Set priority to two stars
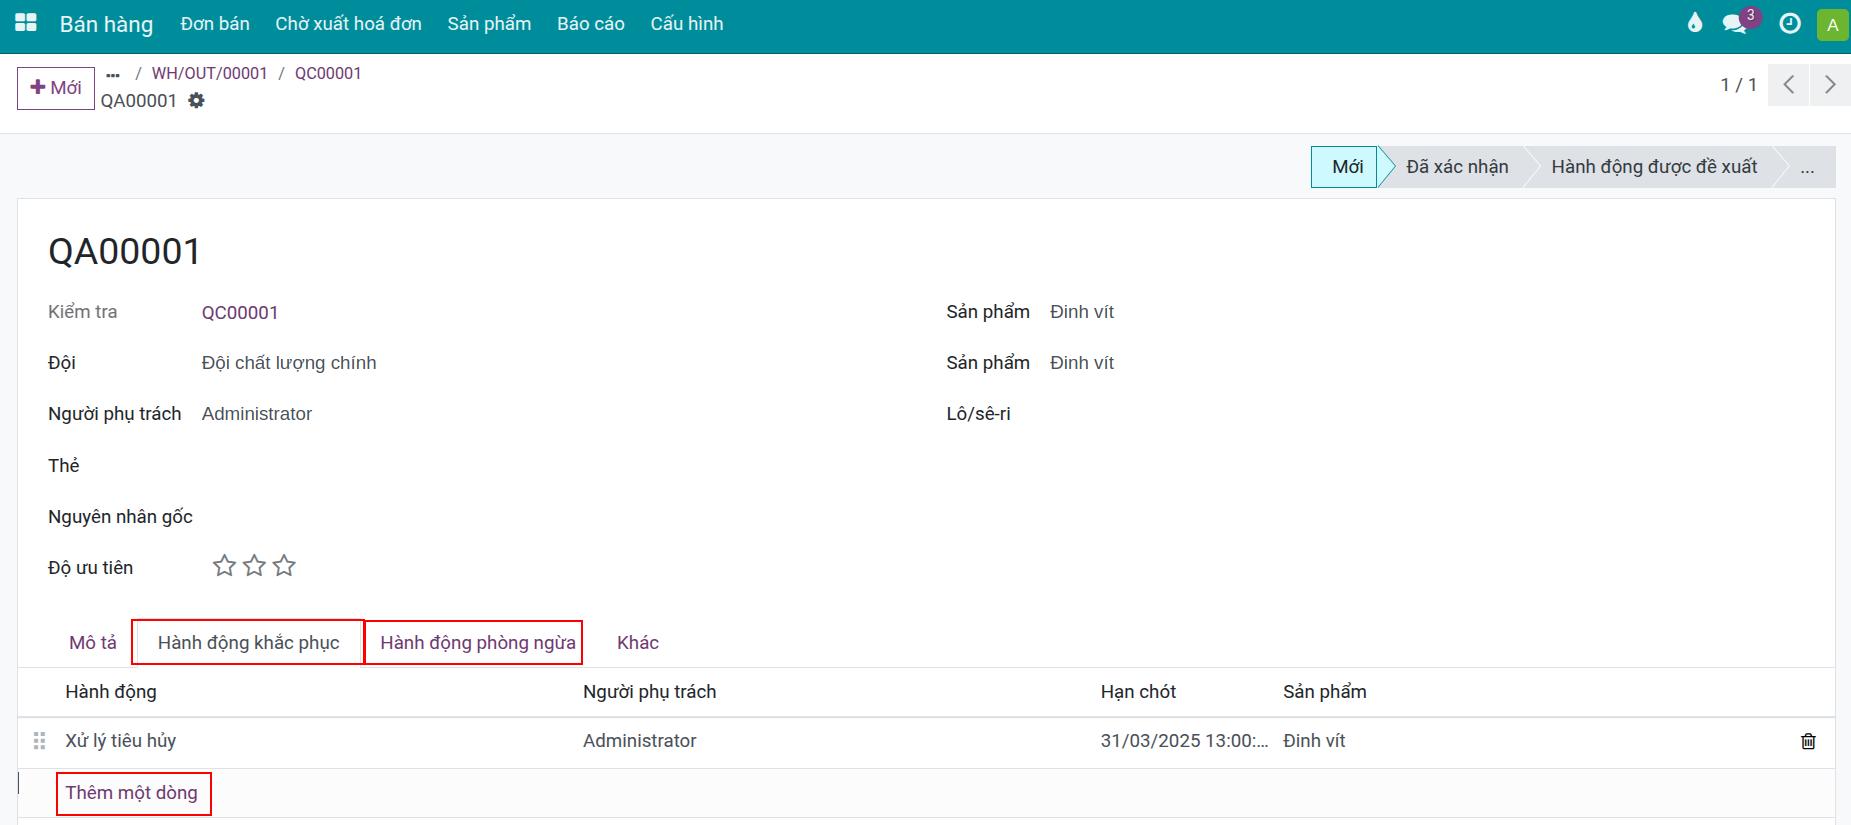The image size is (1851, 825). pos(254,566)
